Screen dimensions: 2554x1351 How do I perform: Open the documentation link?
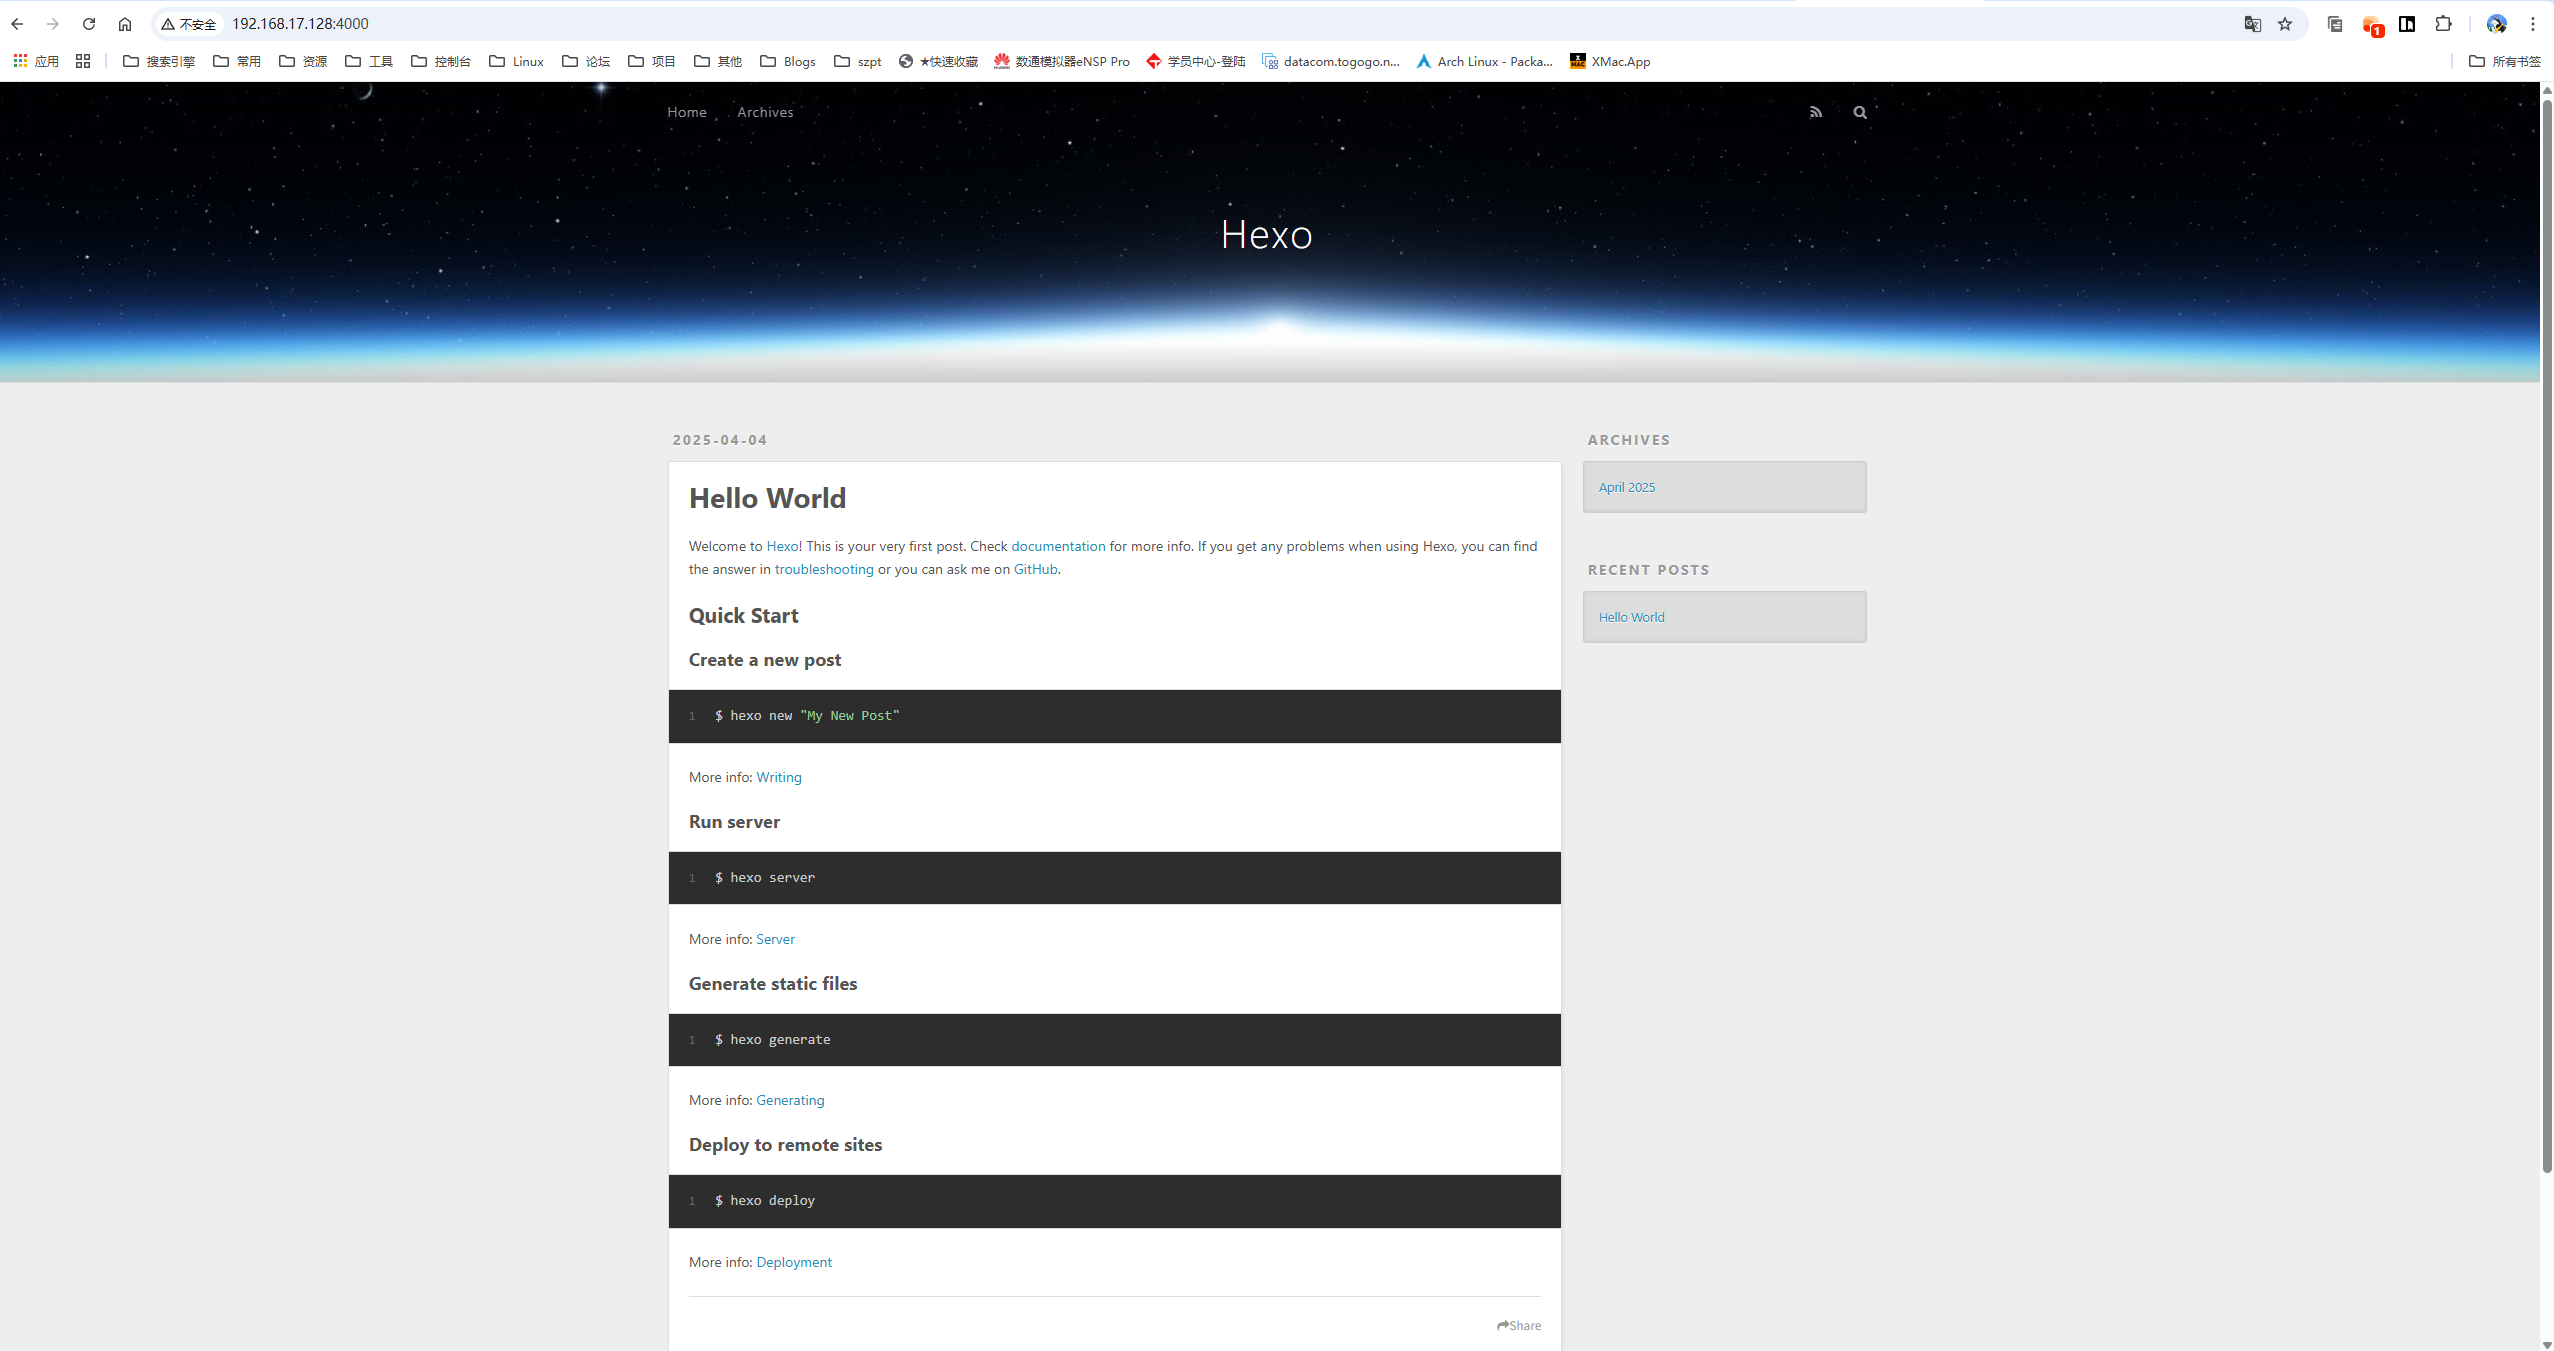click(x=1058, y=546)
